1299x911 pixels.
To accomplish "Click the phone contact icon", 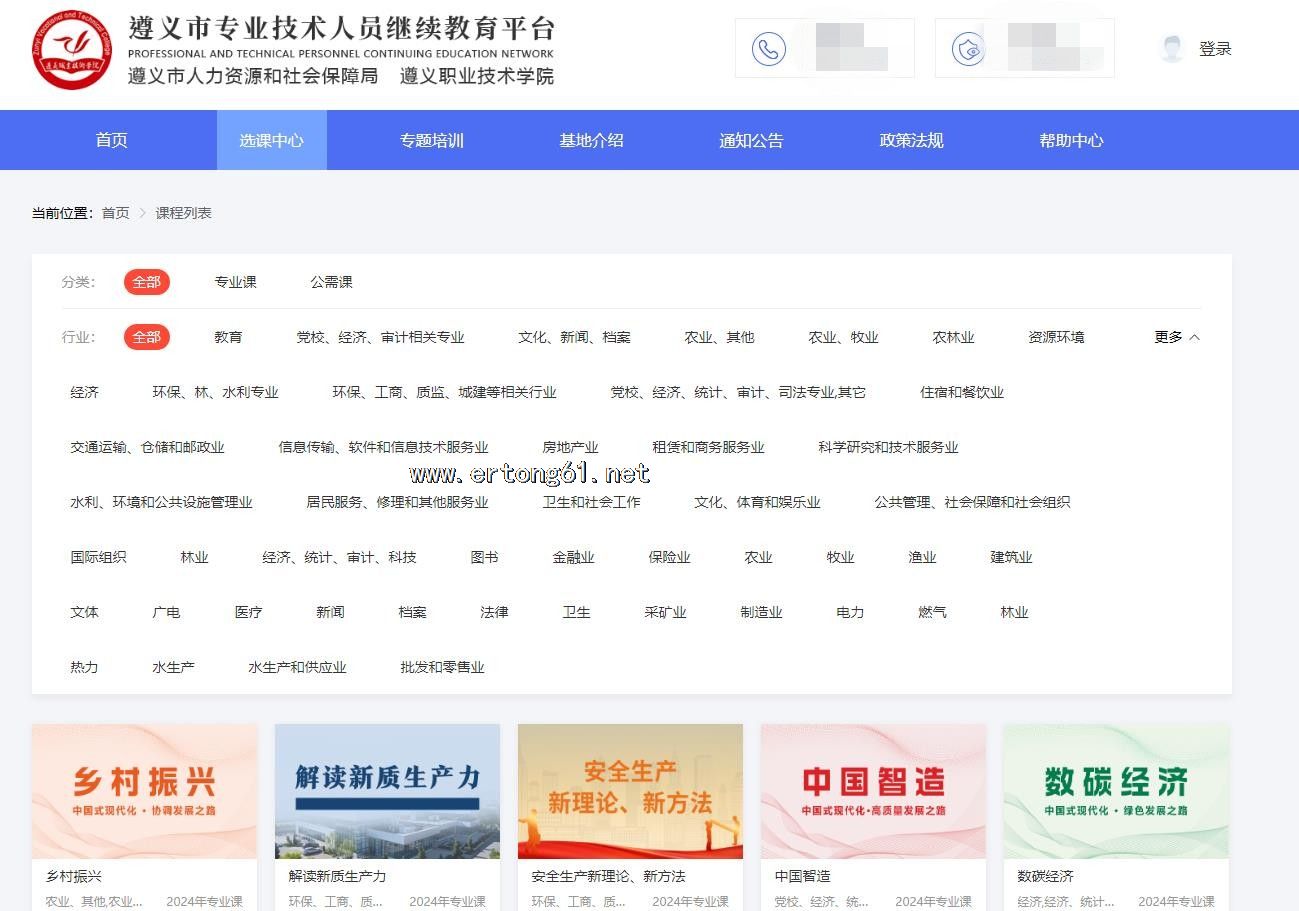I will (x=768, y=49).
